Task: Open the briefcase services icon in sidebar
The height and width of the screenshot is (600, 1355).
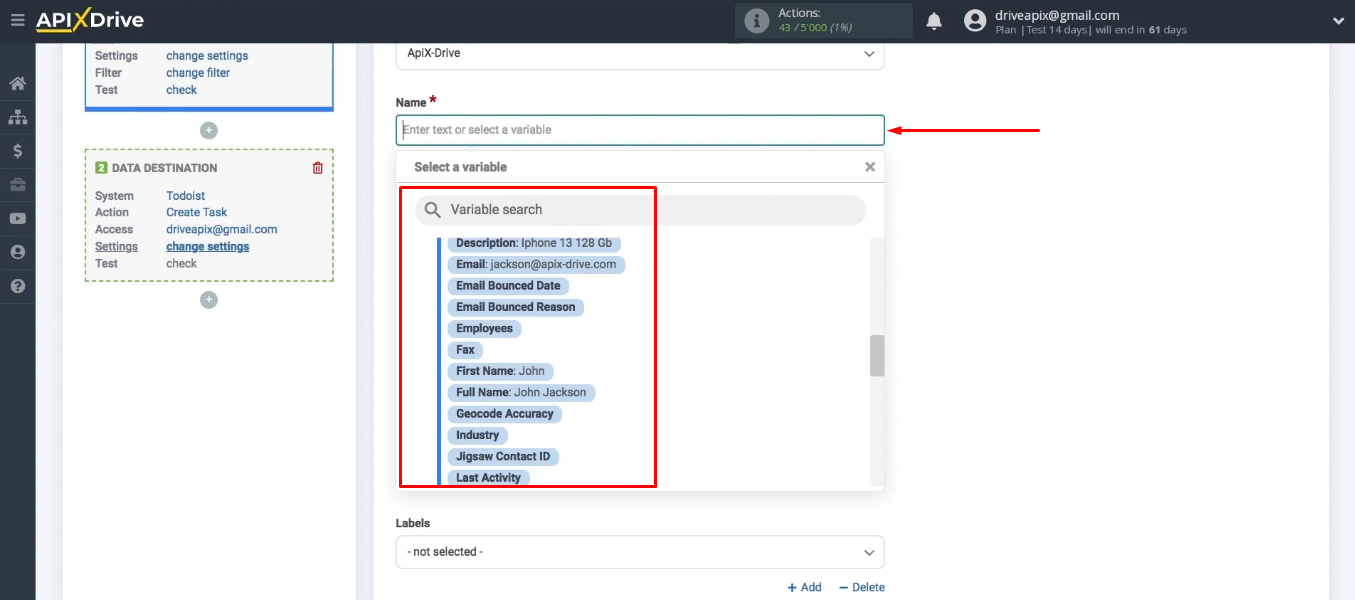Action: point(17,184)
